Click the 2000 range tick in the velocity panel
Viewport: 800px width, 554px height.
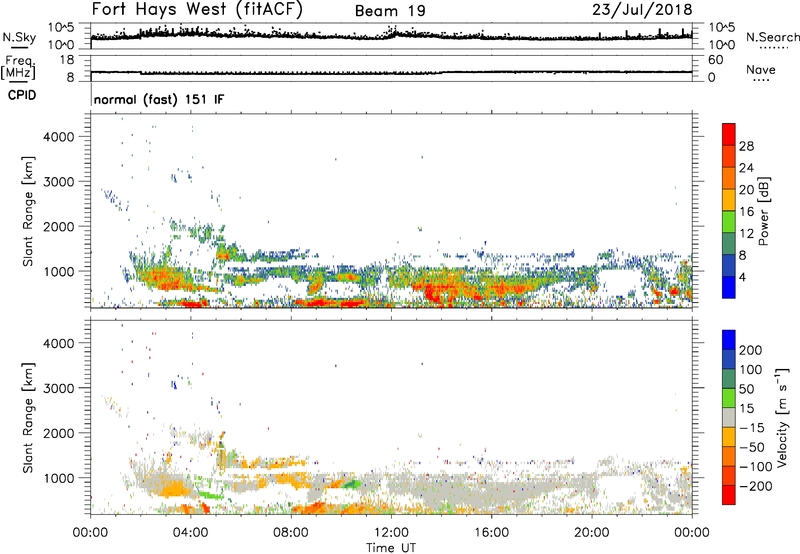pos(59,433)
